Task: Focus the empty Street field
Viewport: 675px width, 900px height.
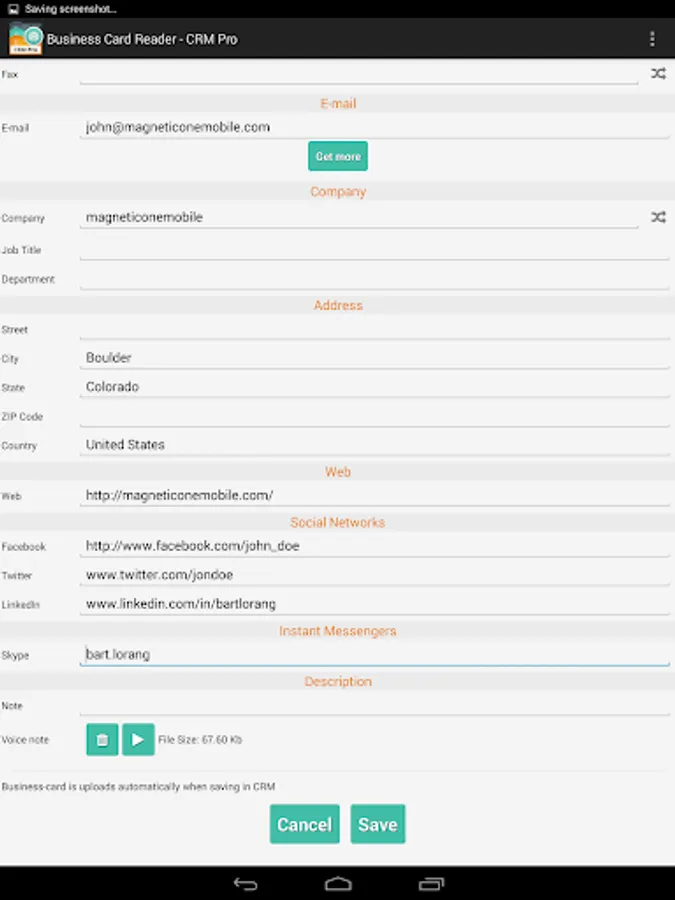Action: click(x=374, y=329)
